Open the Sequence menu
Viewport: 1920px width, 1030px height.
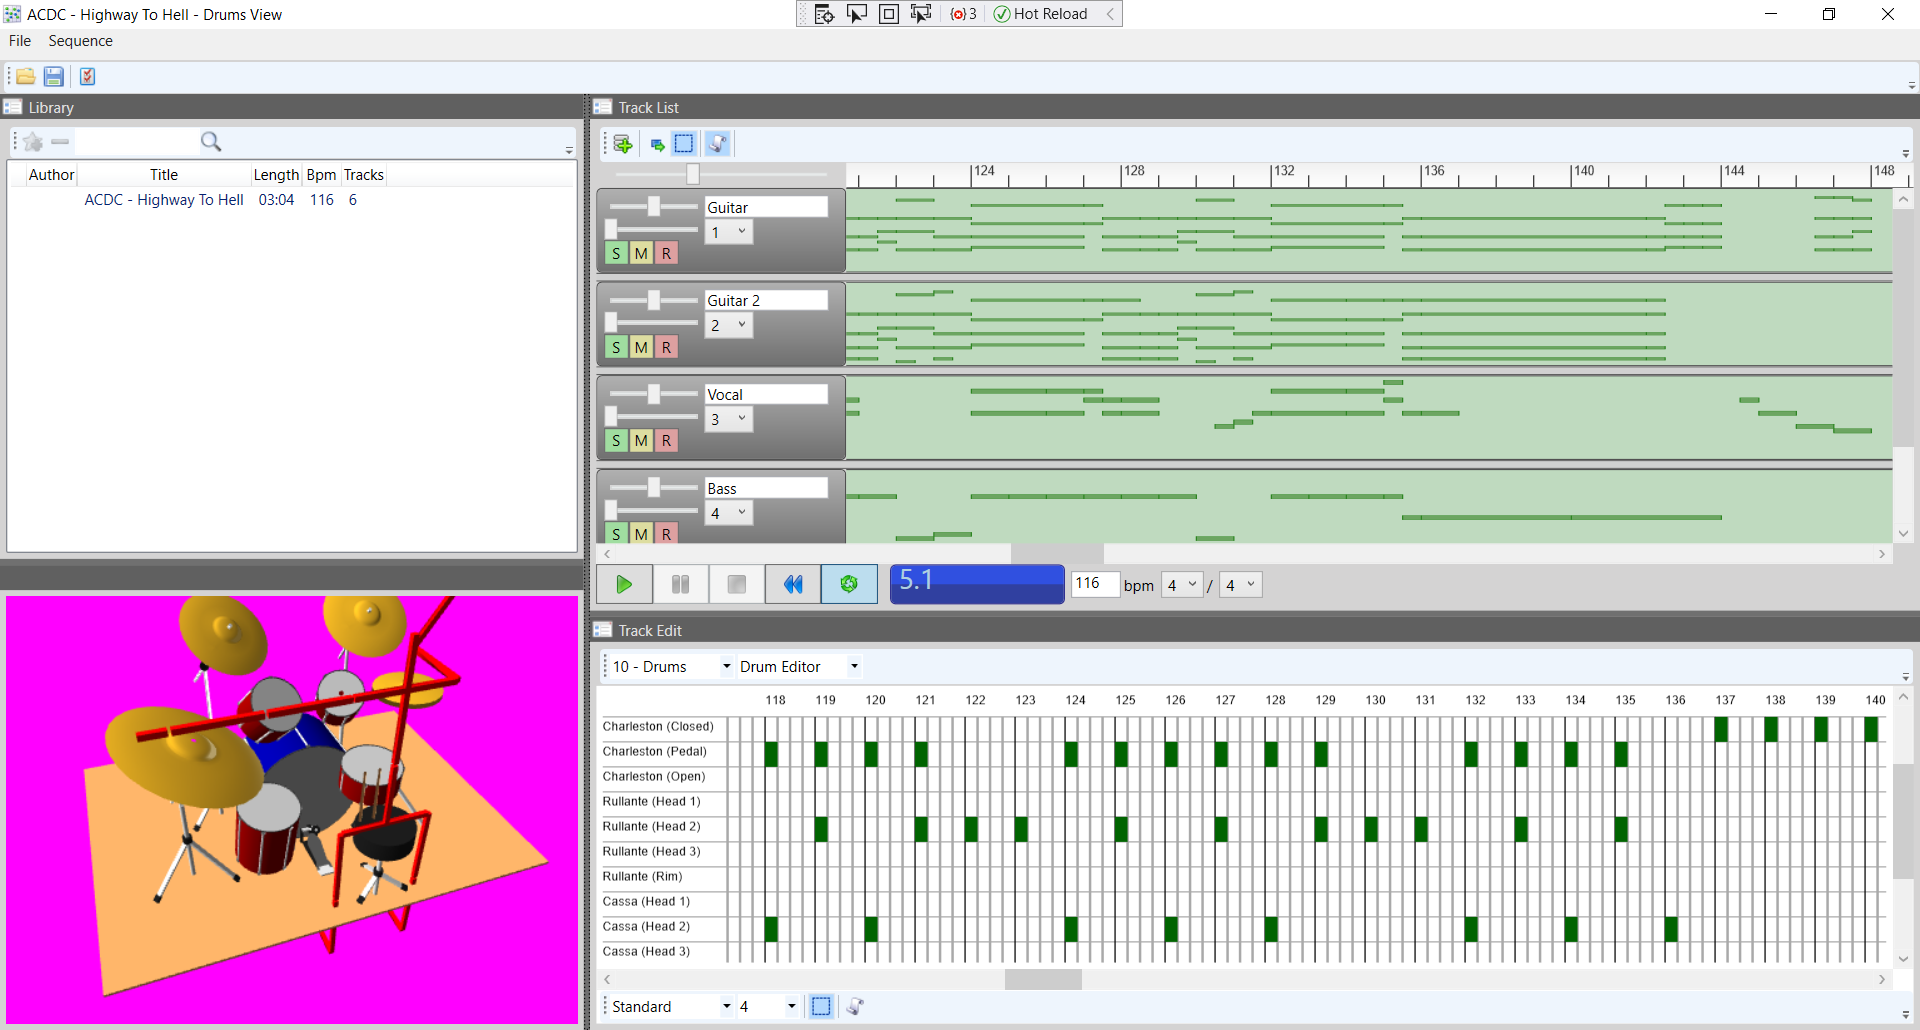coord(80,41)
